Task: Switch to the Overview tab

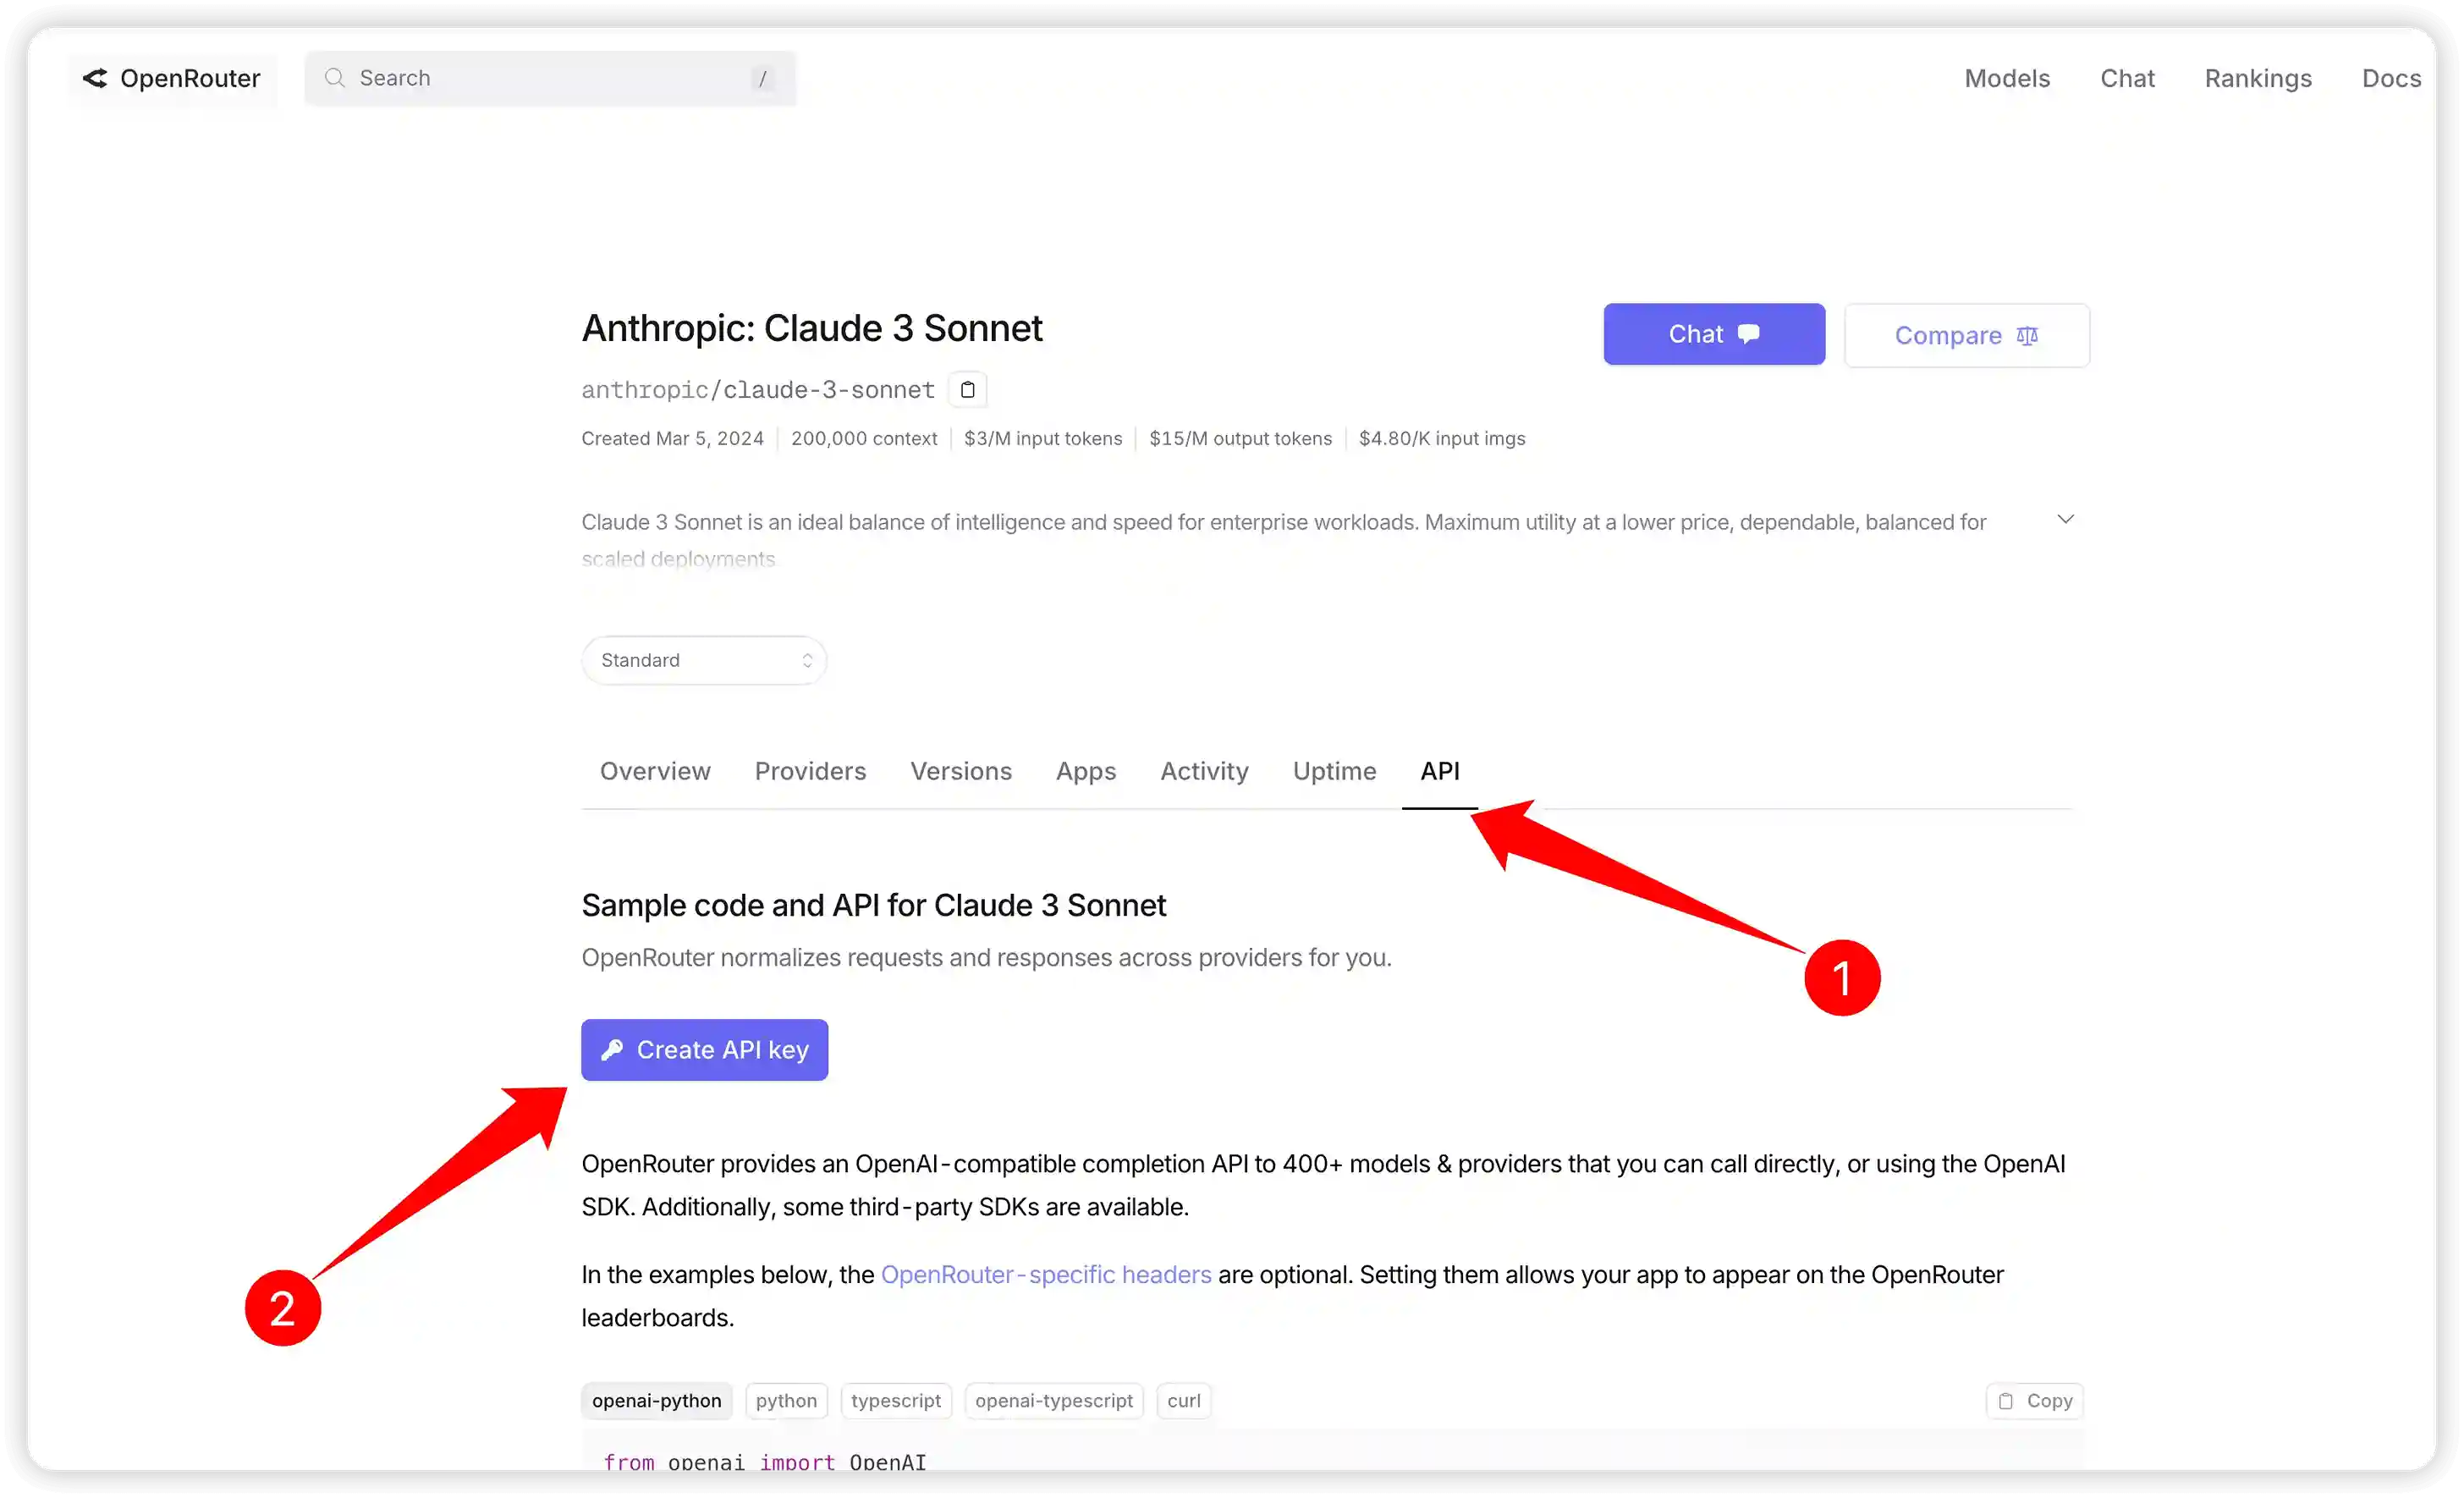Action: point(655,771)
